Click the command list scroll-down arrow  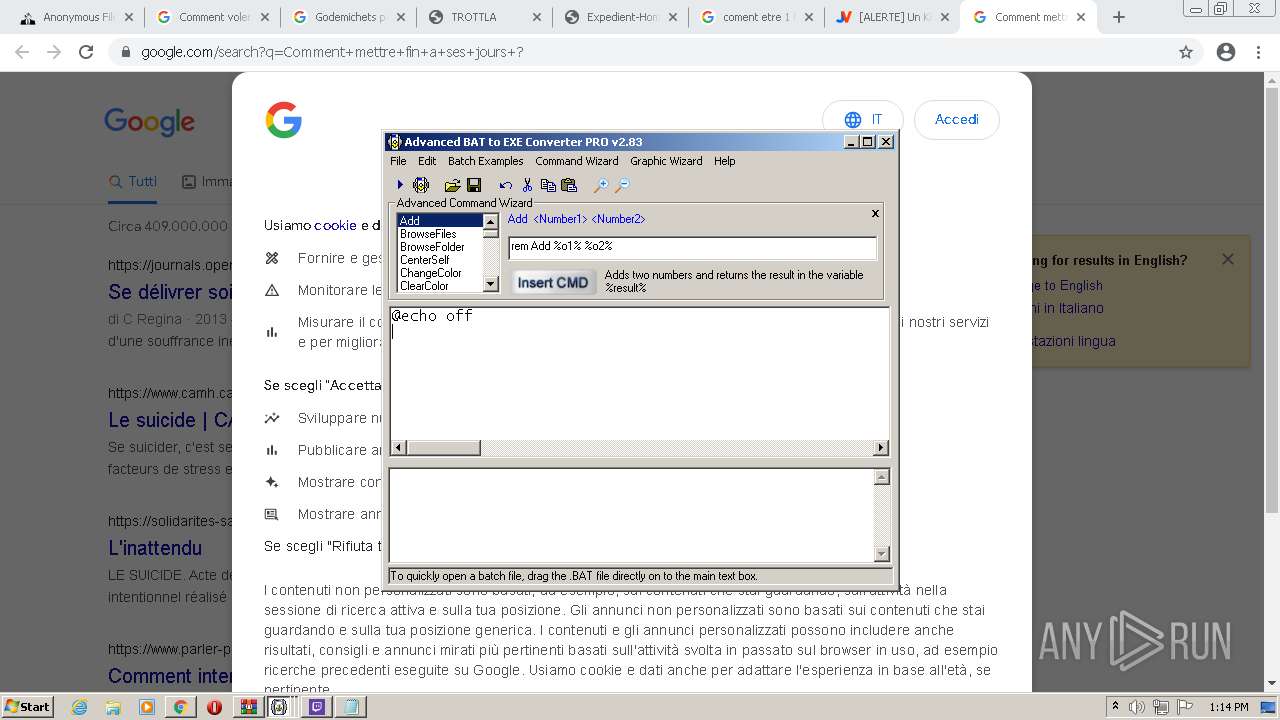pos(490,284)
